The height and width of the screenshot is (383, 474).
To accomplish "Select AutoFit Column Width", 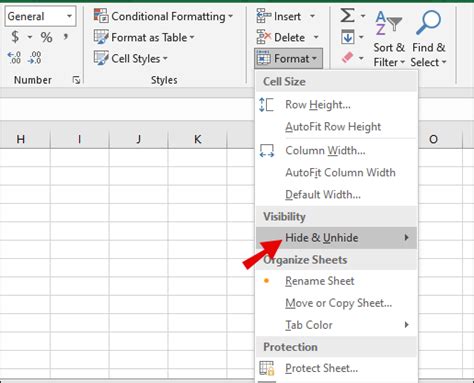I will point(336,173).
